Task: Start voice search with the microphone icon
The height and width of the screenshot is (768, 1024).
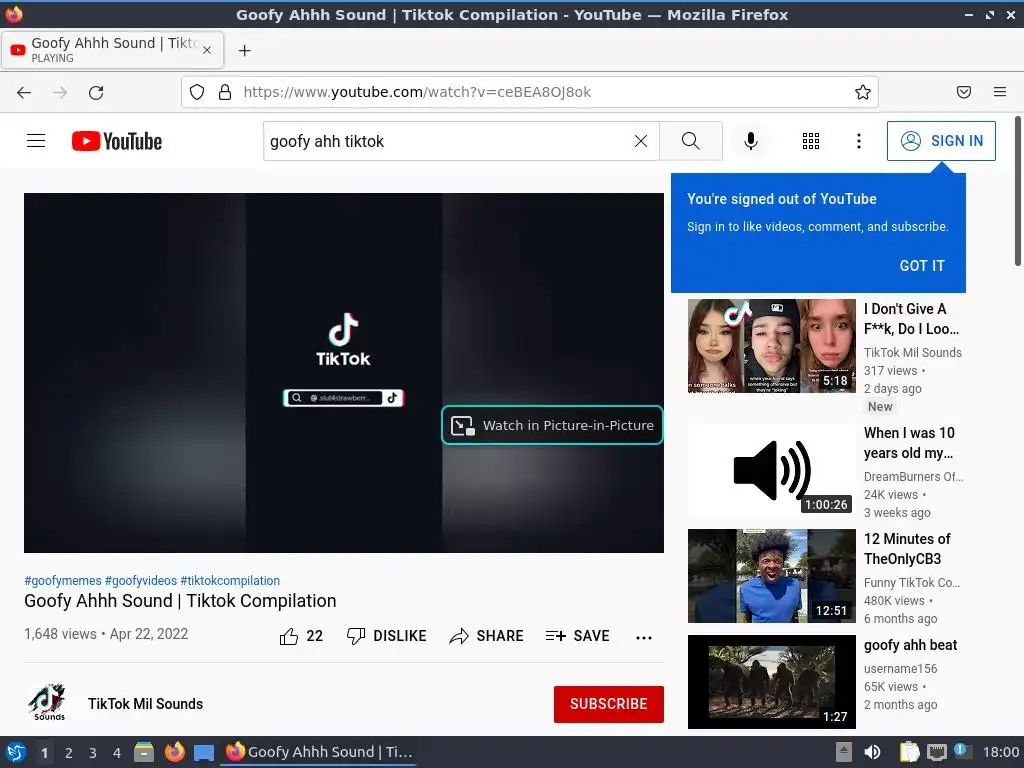Action: [751, 141]
